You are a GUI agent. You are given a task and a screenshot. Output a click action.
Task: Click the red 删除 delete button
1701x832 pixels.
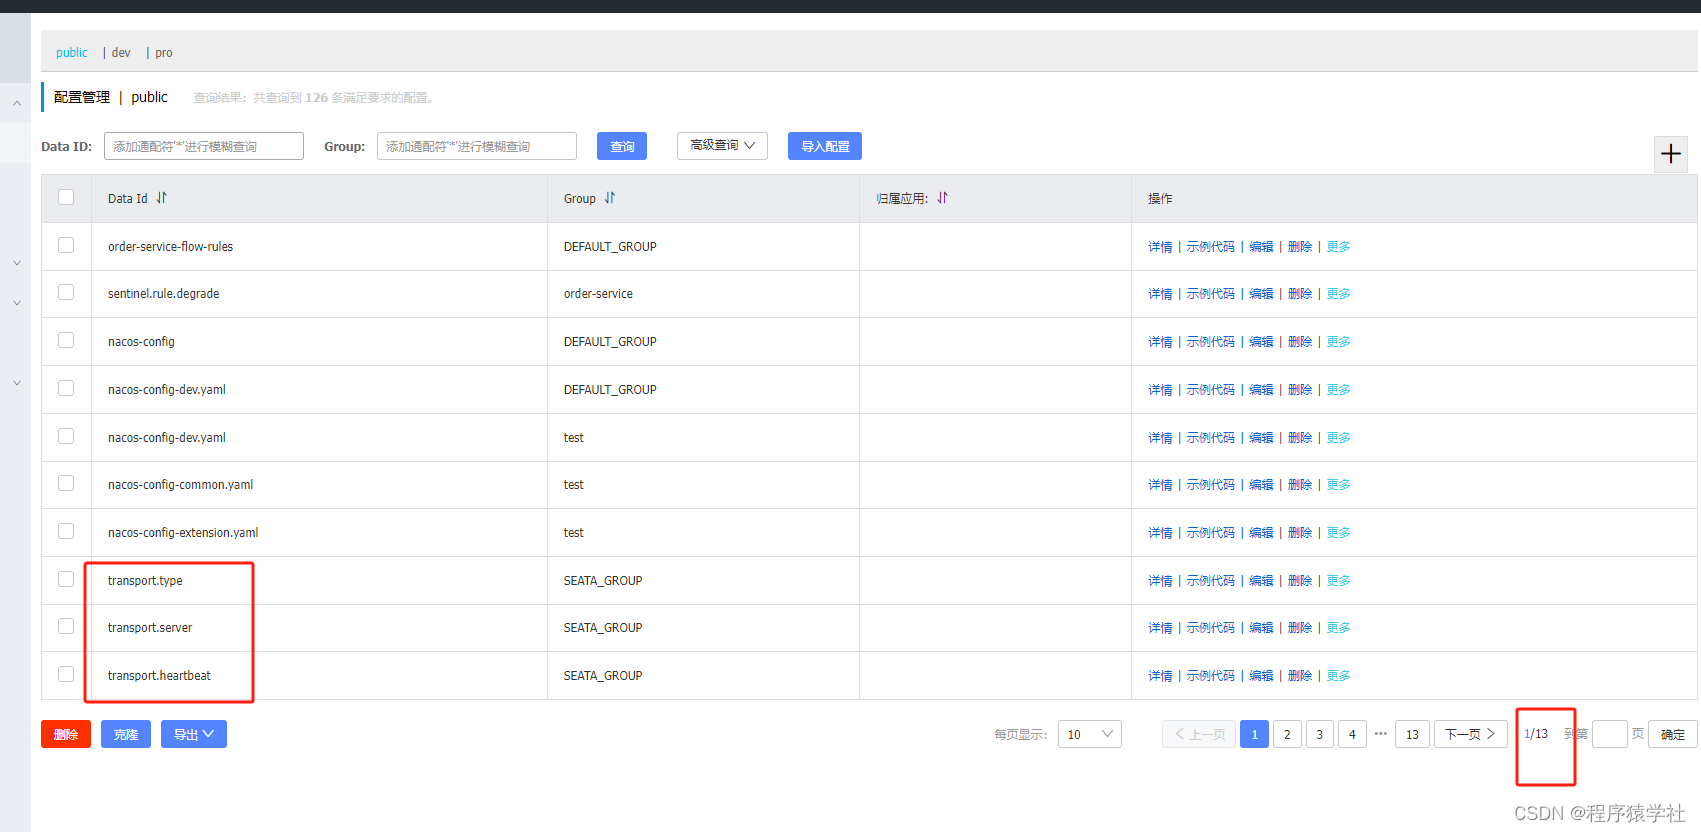click(x=66, y=734)
